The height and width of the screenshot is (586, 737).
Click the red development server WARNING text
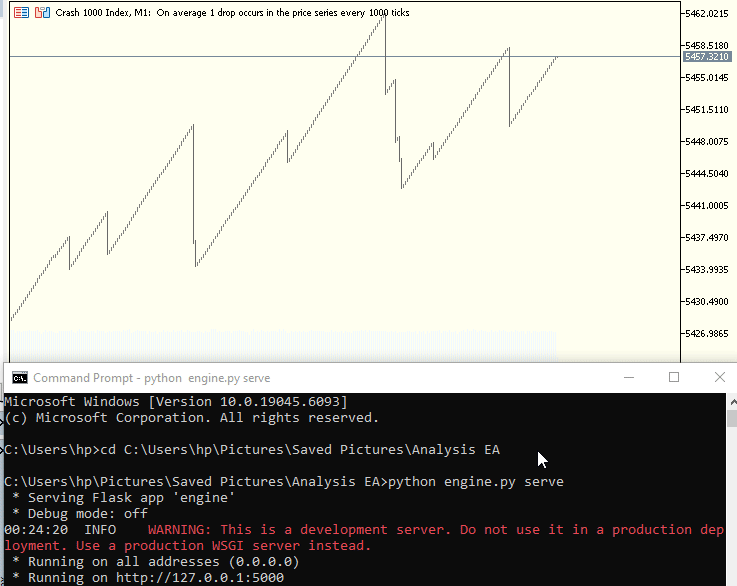click(364, 538)
